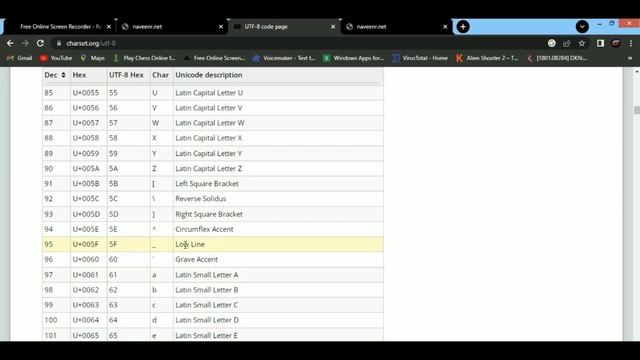Click cell 'U+005F' in row 95

click(85, 244)
